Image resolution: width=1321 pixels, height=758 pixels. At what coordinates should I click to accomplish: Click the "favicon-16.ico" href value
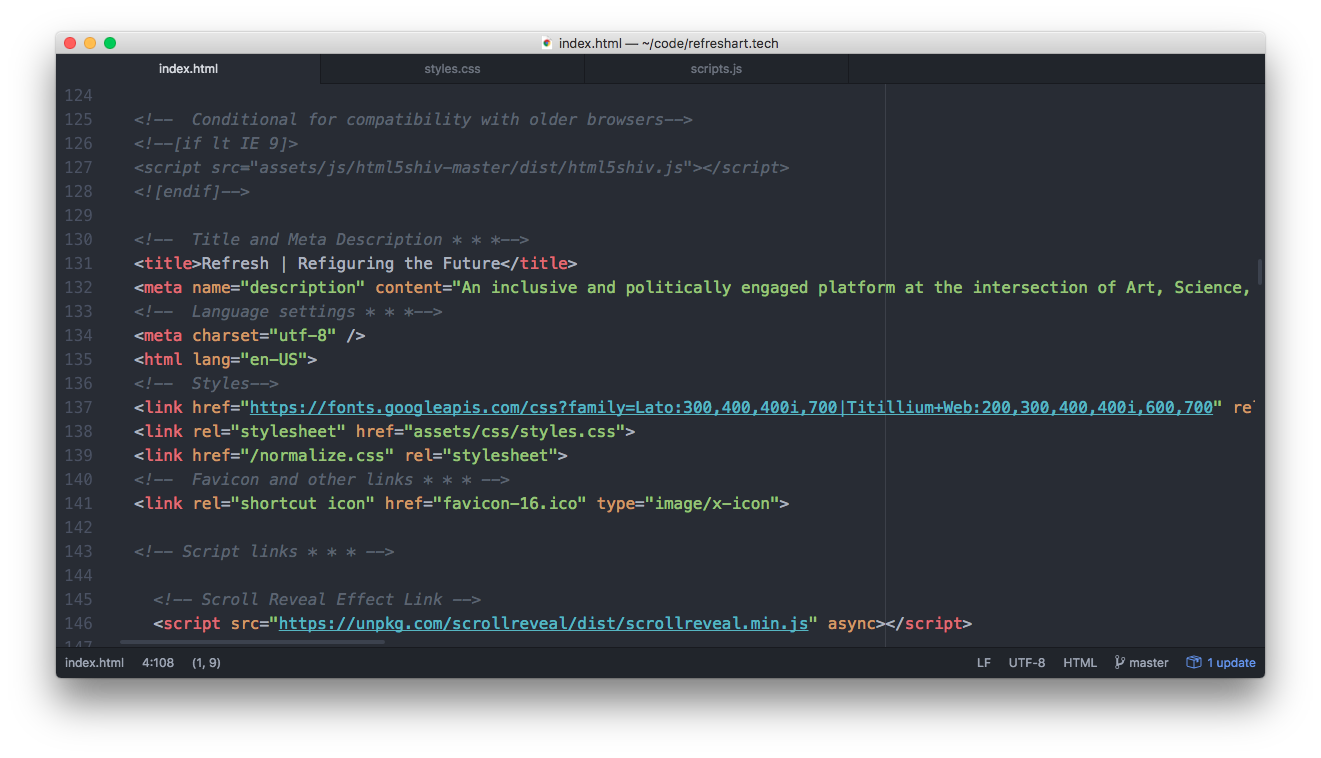pyautogui.click(x=509, y=503)
